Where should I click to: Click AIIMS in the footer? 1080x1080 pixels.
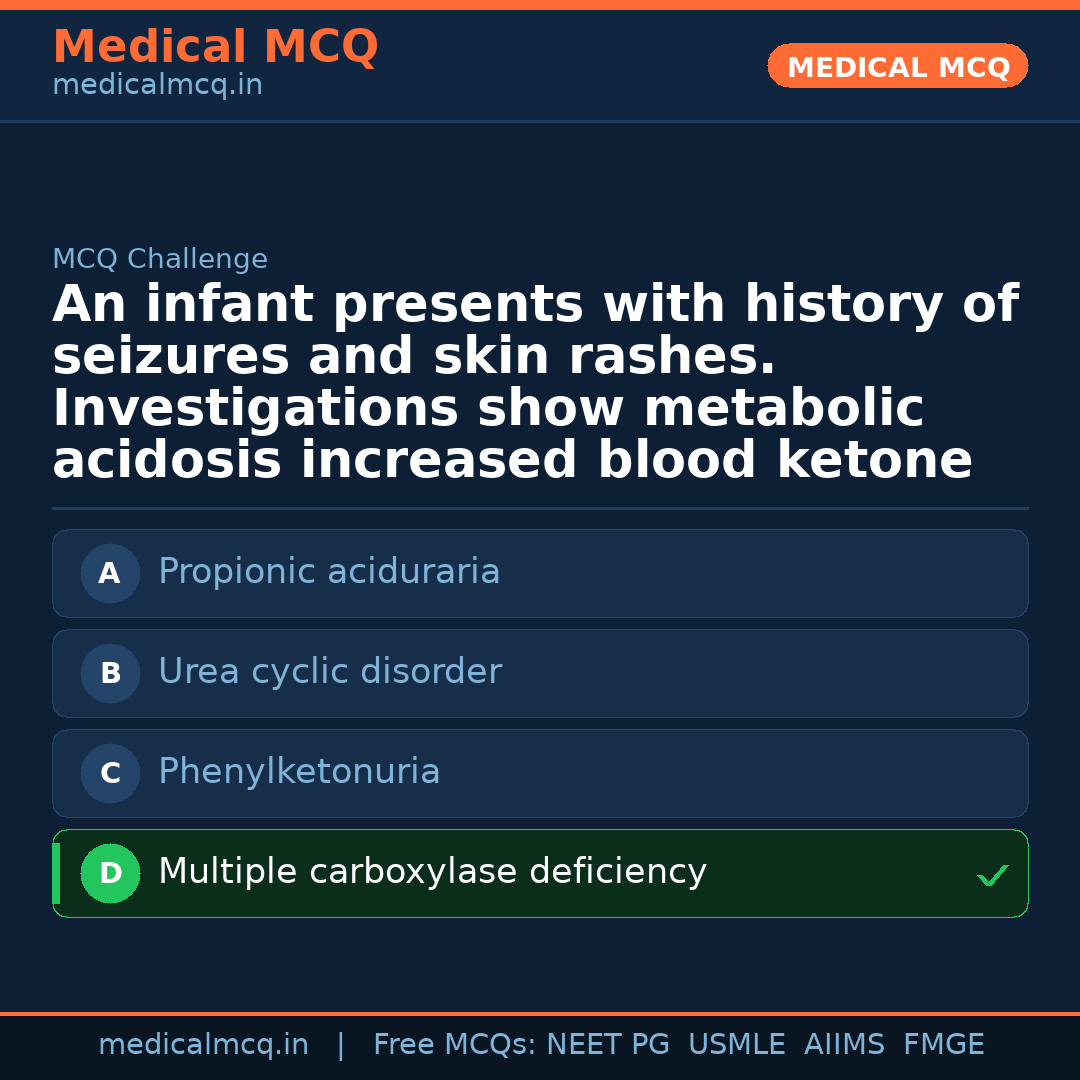(x=844, y=1045)
